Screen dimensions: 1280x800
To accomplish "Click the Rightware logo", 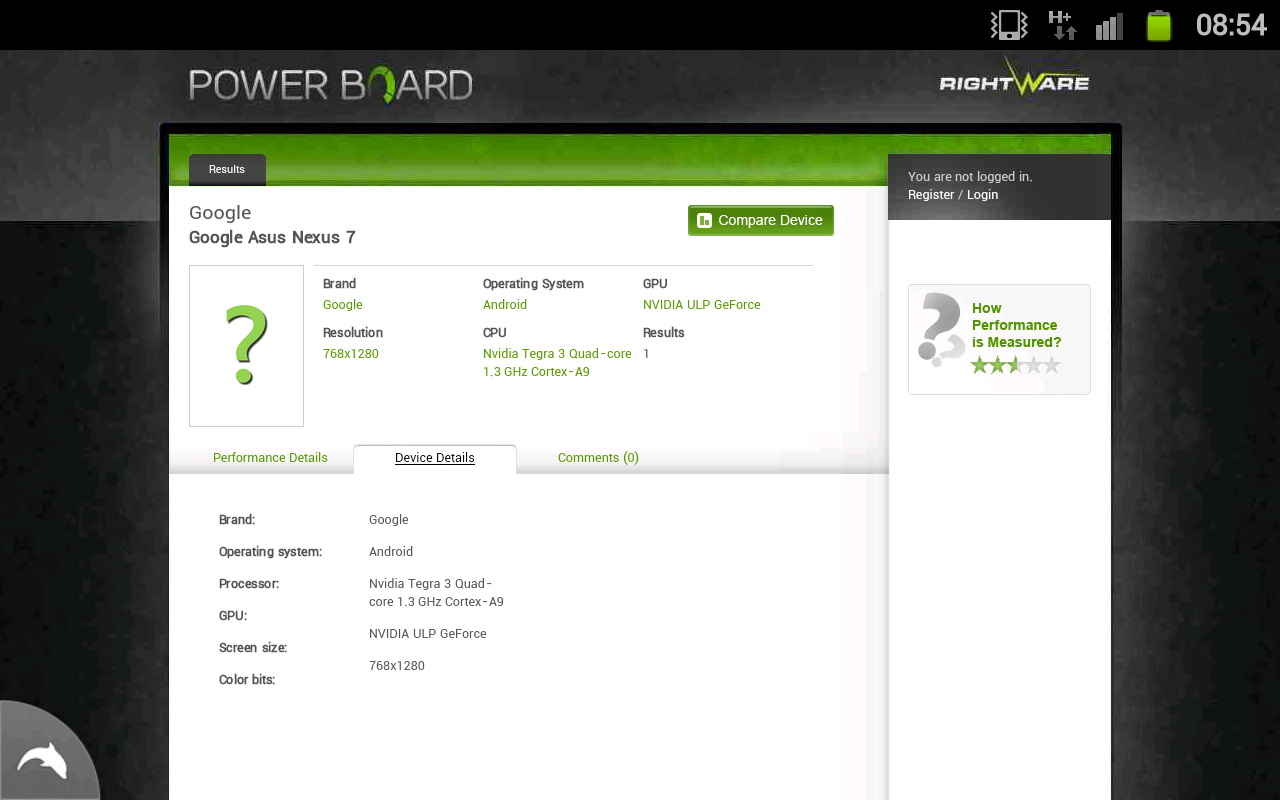I will (x=1014, y=80).
